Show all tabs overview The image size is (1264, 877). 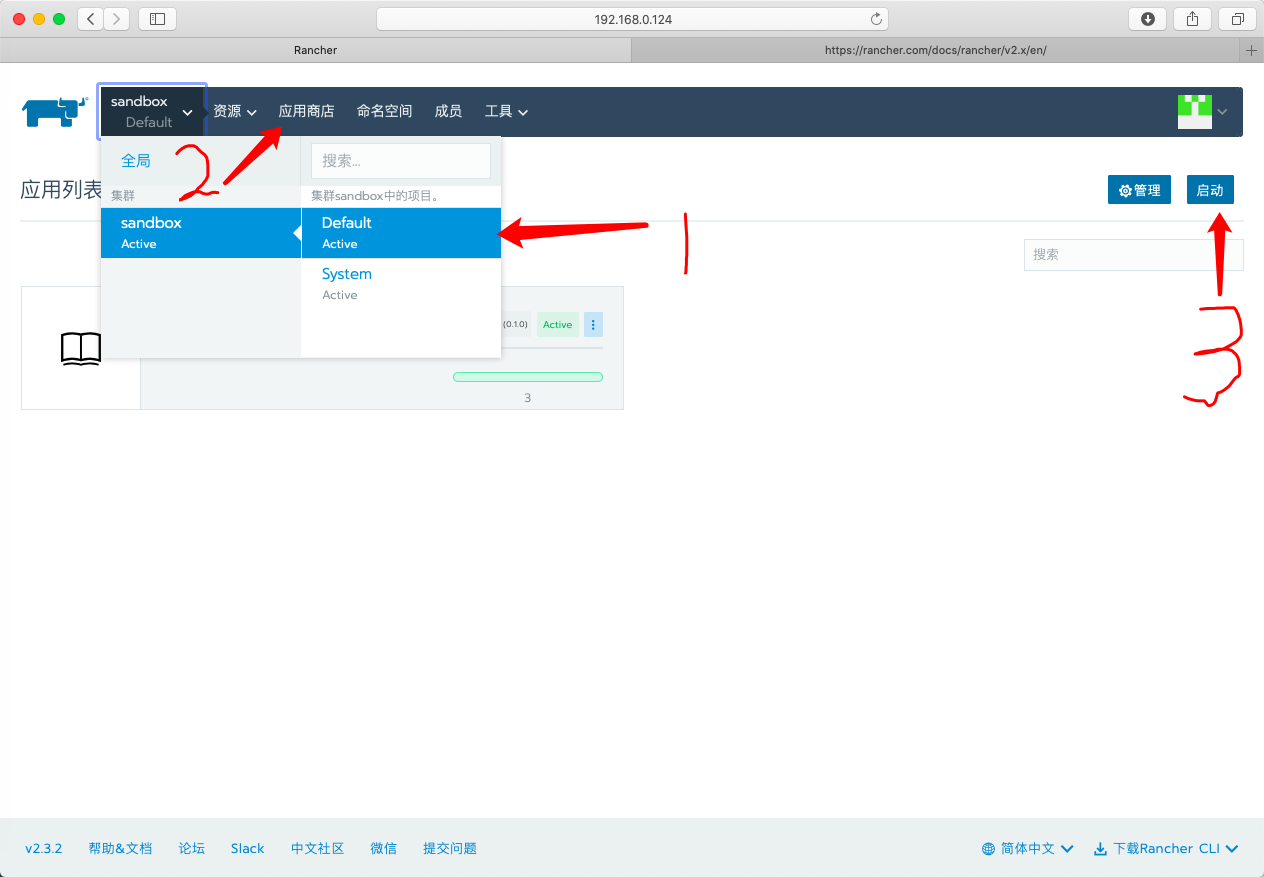(1238, 19)
